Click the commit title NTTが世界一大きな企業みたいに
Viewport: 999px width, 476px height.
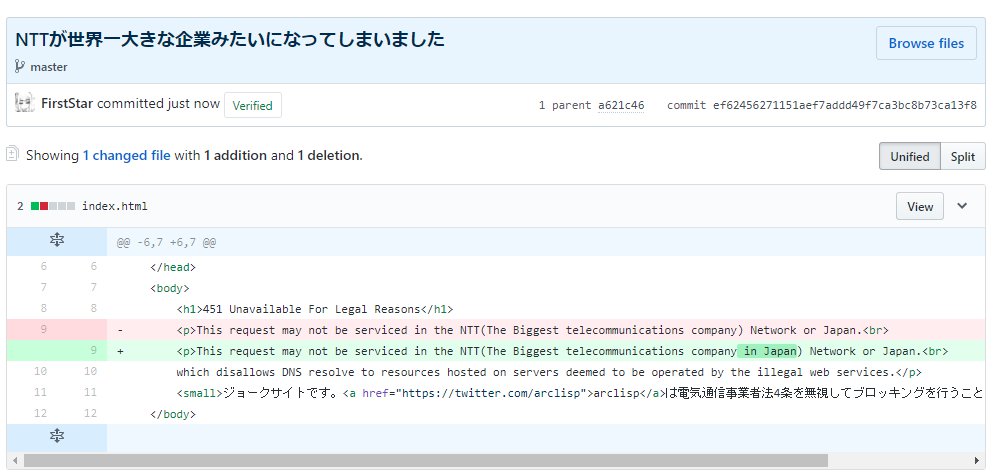(x=229, y=40)
